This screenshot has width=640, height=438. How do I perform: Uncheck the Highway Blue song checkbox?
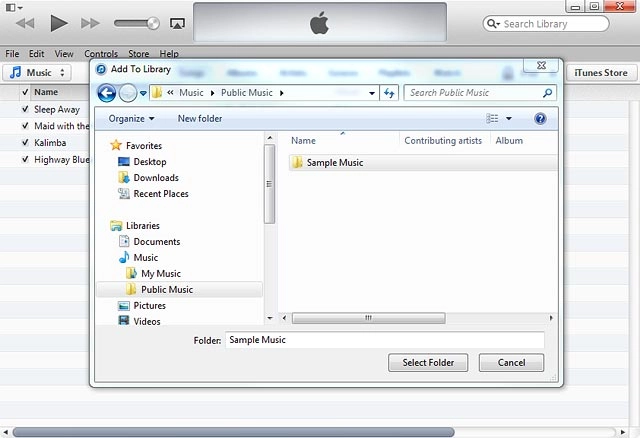pyautogui.click(x=25, y=159)
